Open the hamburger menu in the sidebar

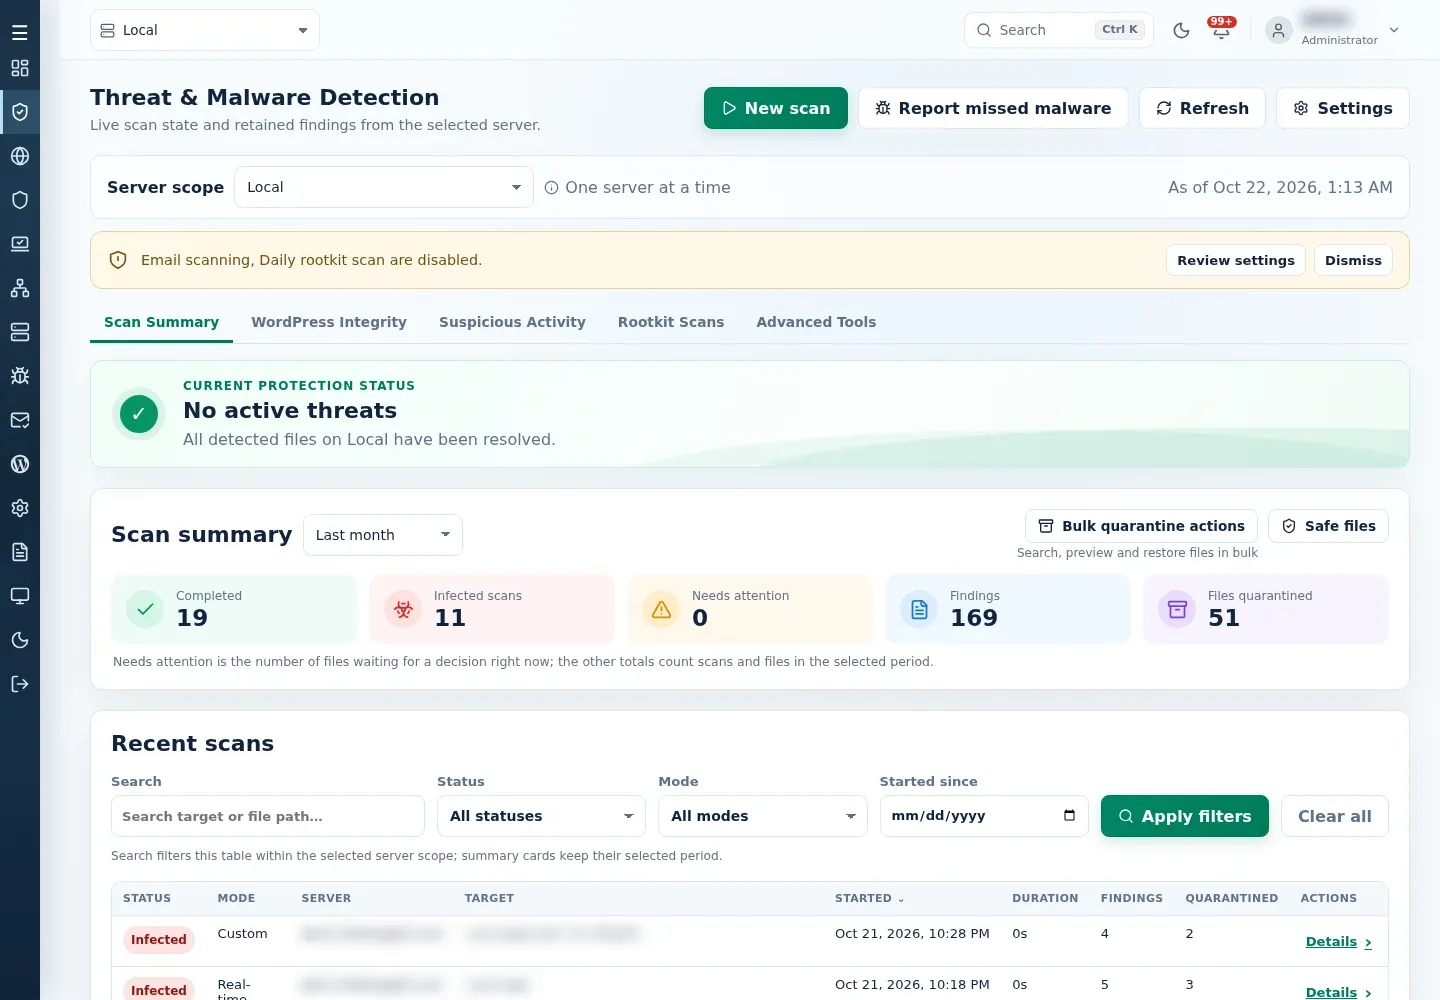[x=20, y=32]
